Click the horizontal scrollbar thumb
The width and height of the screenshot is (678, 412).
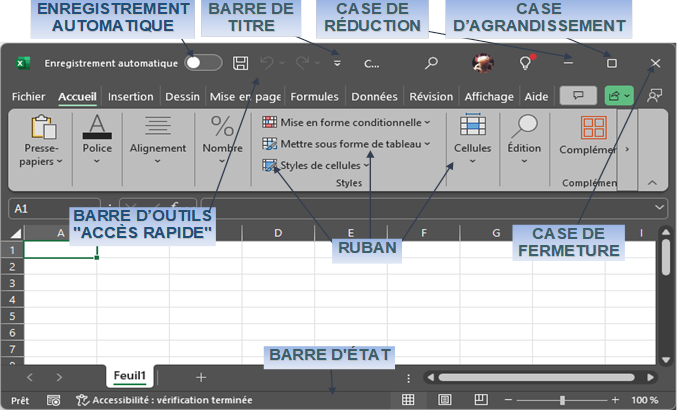[537, 377]
